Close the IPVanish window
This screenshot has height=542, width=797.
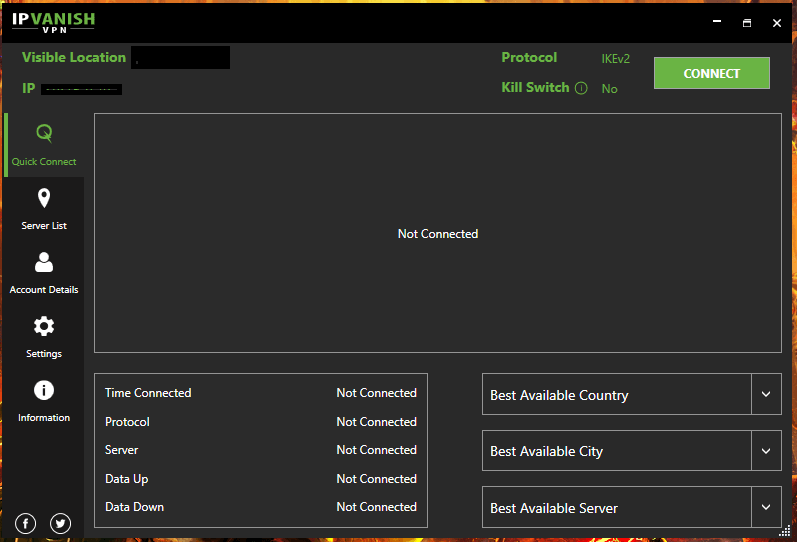(x=777, y=23)
